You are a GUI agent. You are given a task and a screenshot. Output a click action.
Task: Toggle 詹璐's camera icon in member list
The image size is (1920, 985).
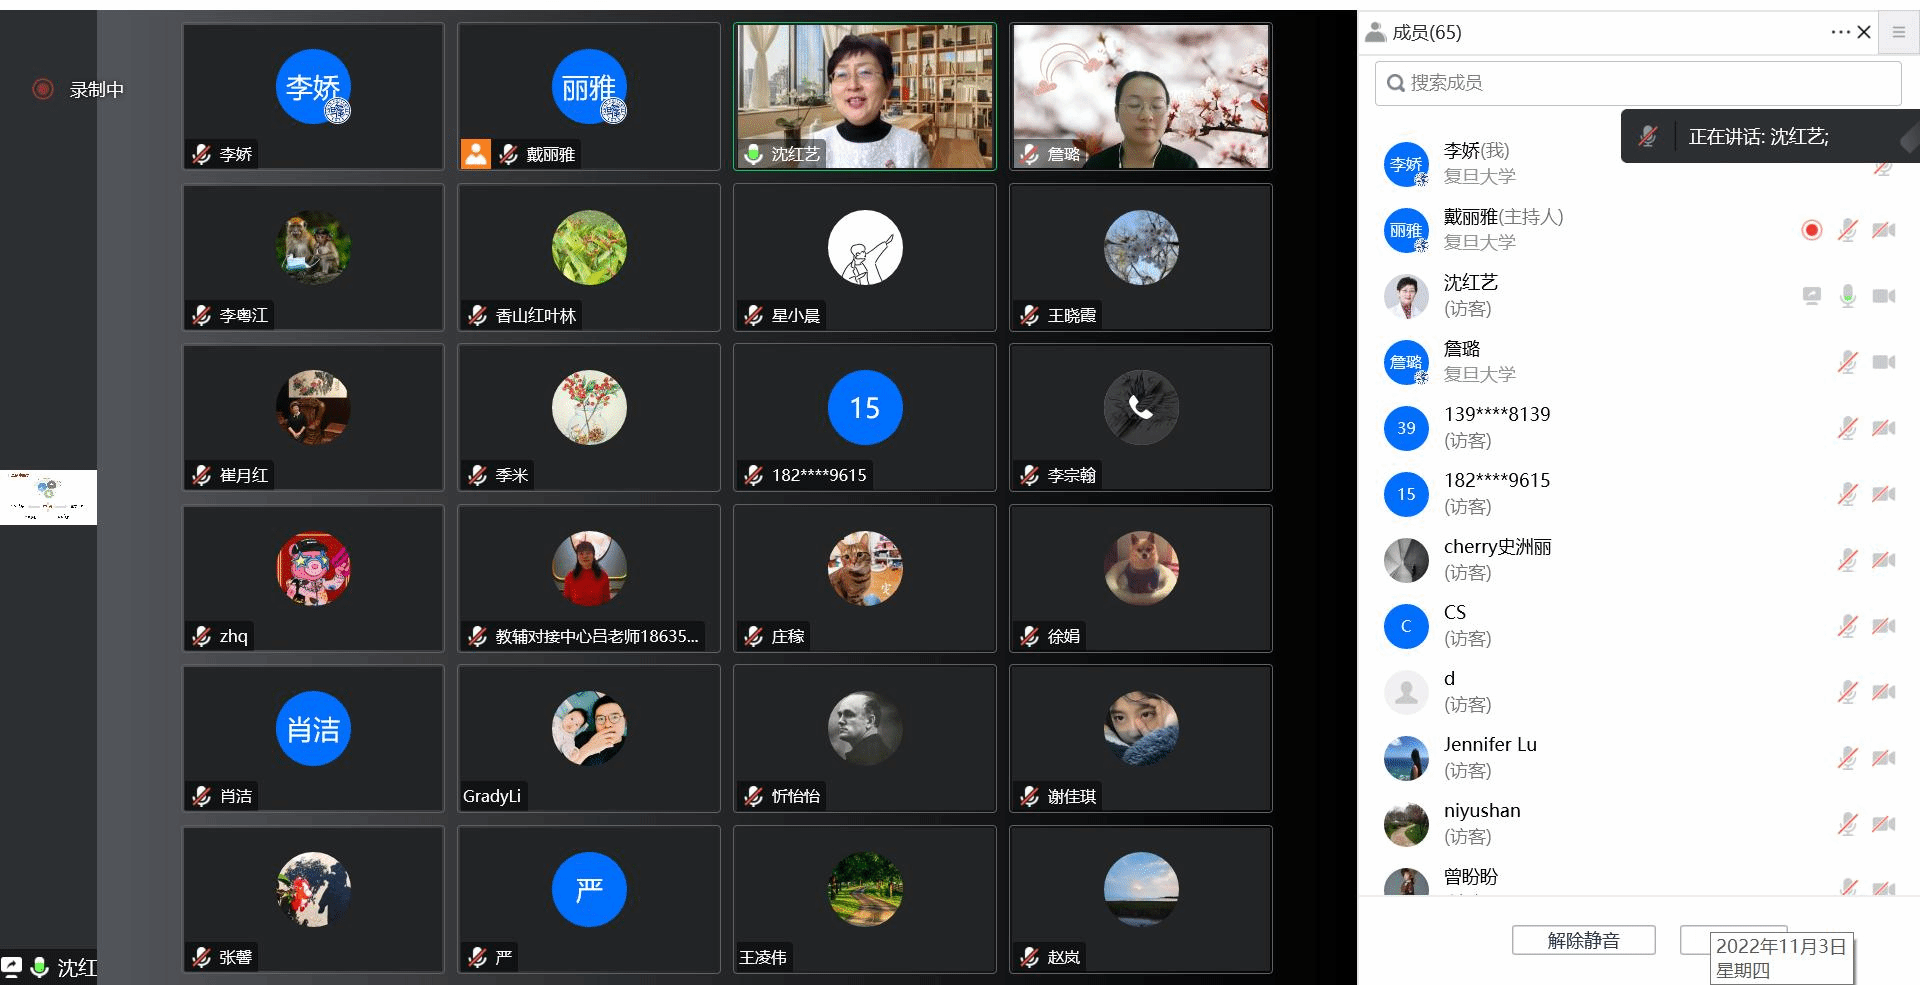click(1883, 362)
